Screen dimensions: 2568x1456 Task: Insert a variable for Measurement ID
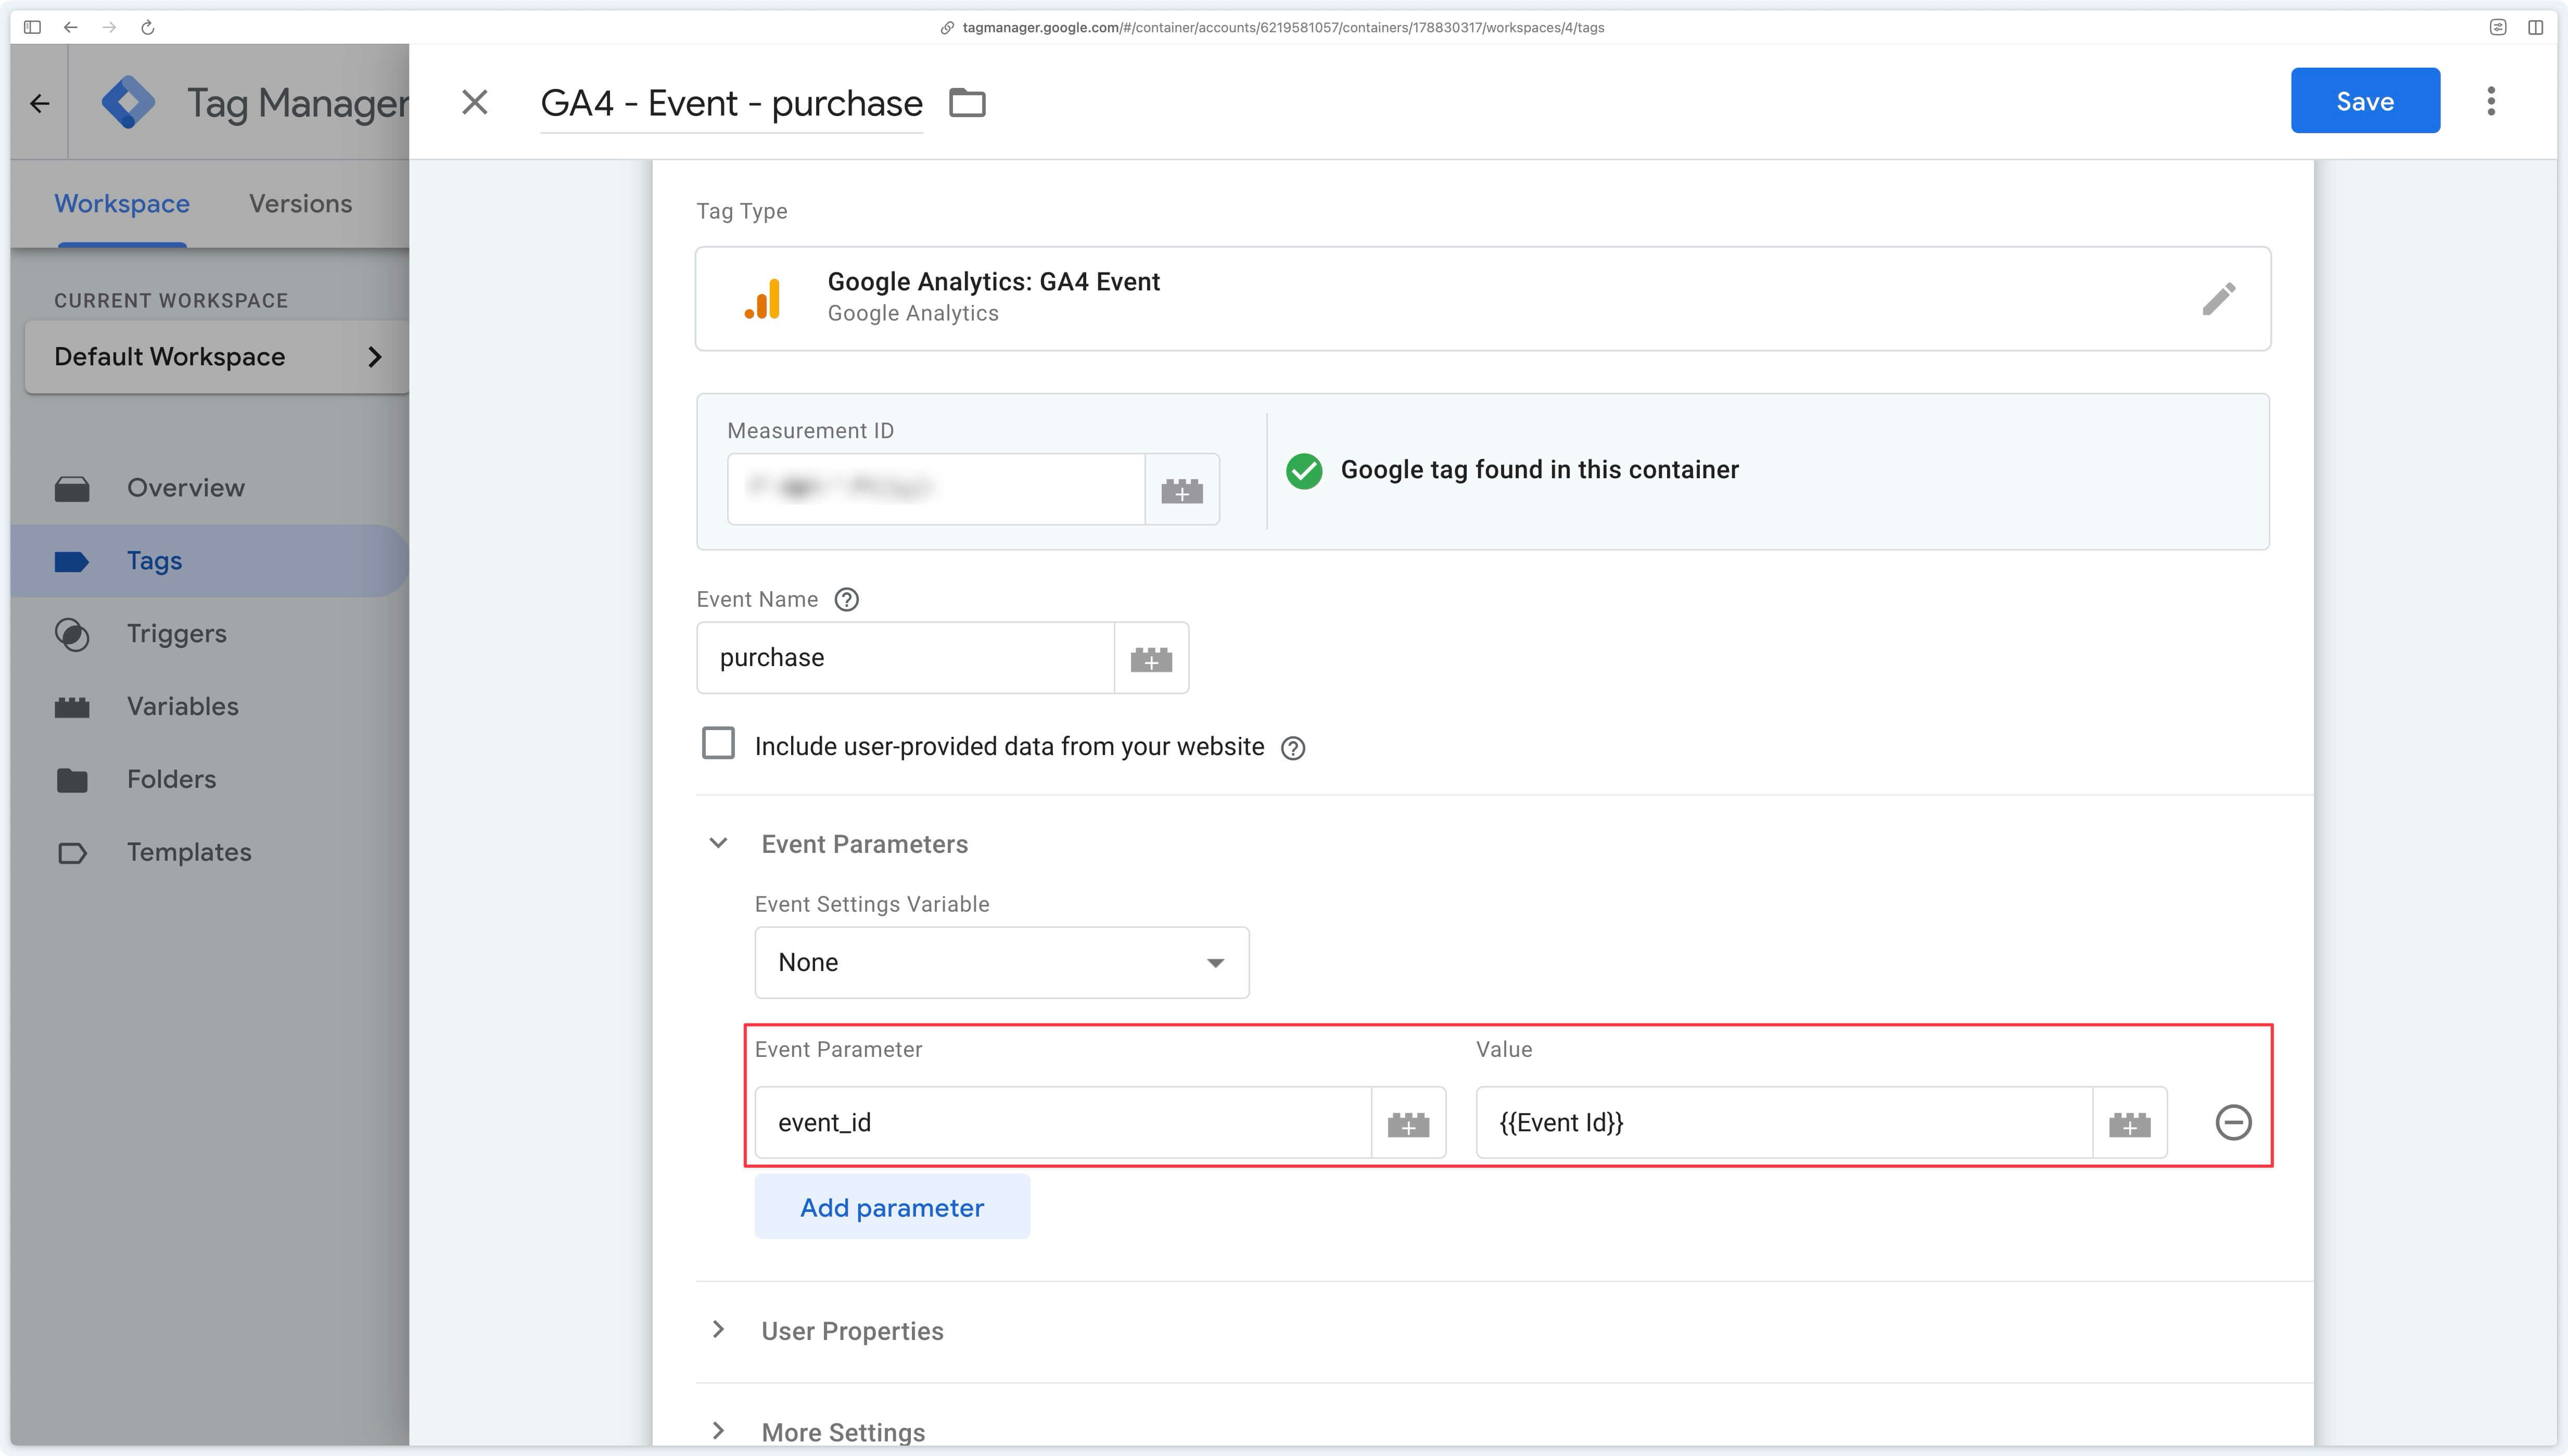pyautogui.click(x=1182, y=489)
